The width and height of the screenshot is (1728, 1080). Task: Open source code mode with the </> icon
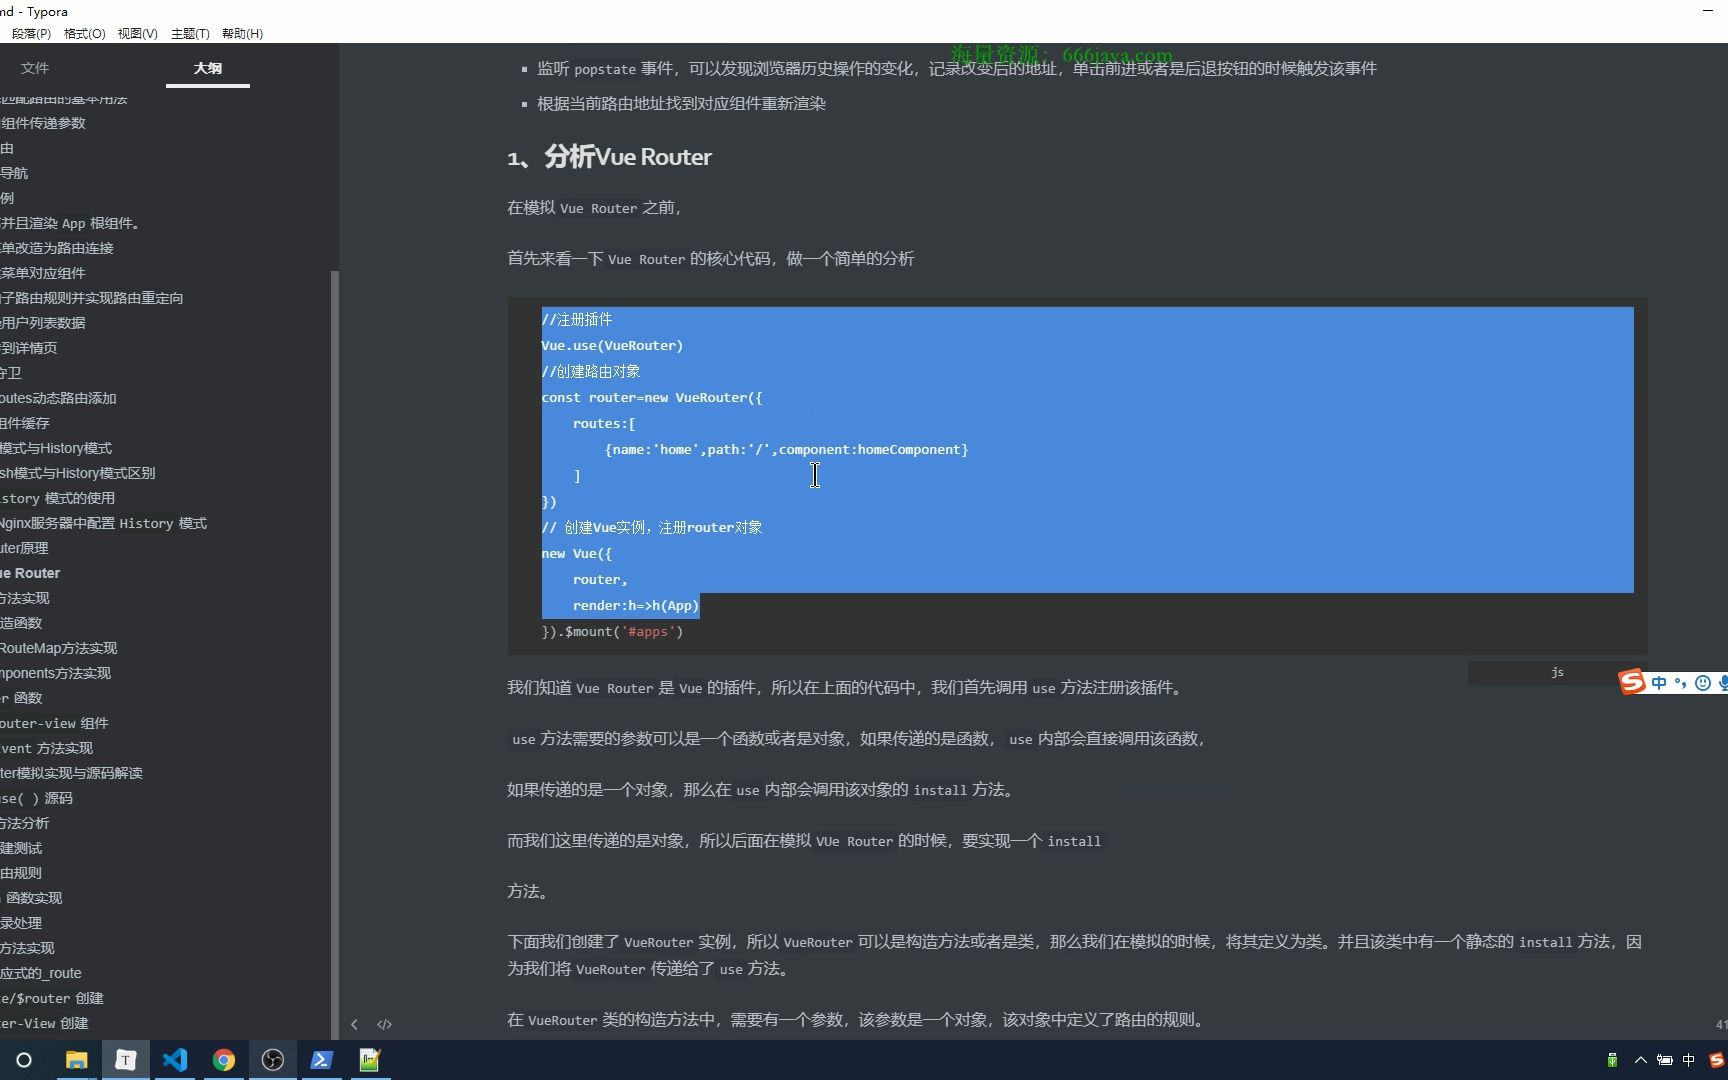(385, 1024)
